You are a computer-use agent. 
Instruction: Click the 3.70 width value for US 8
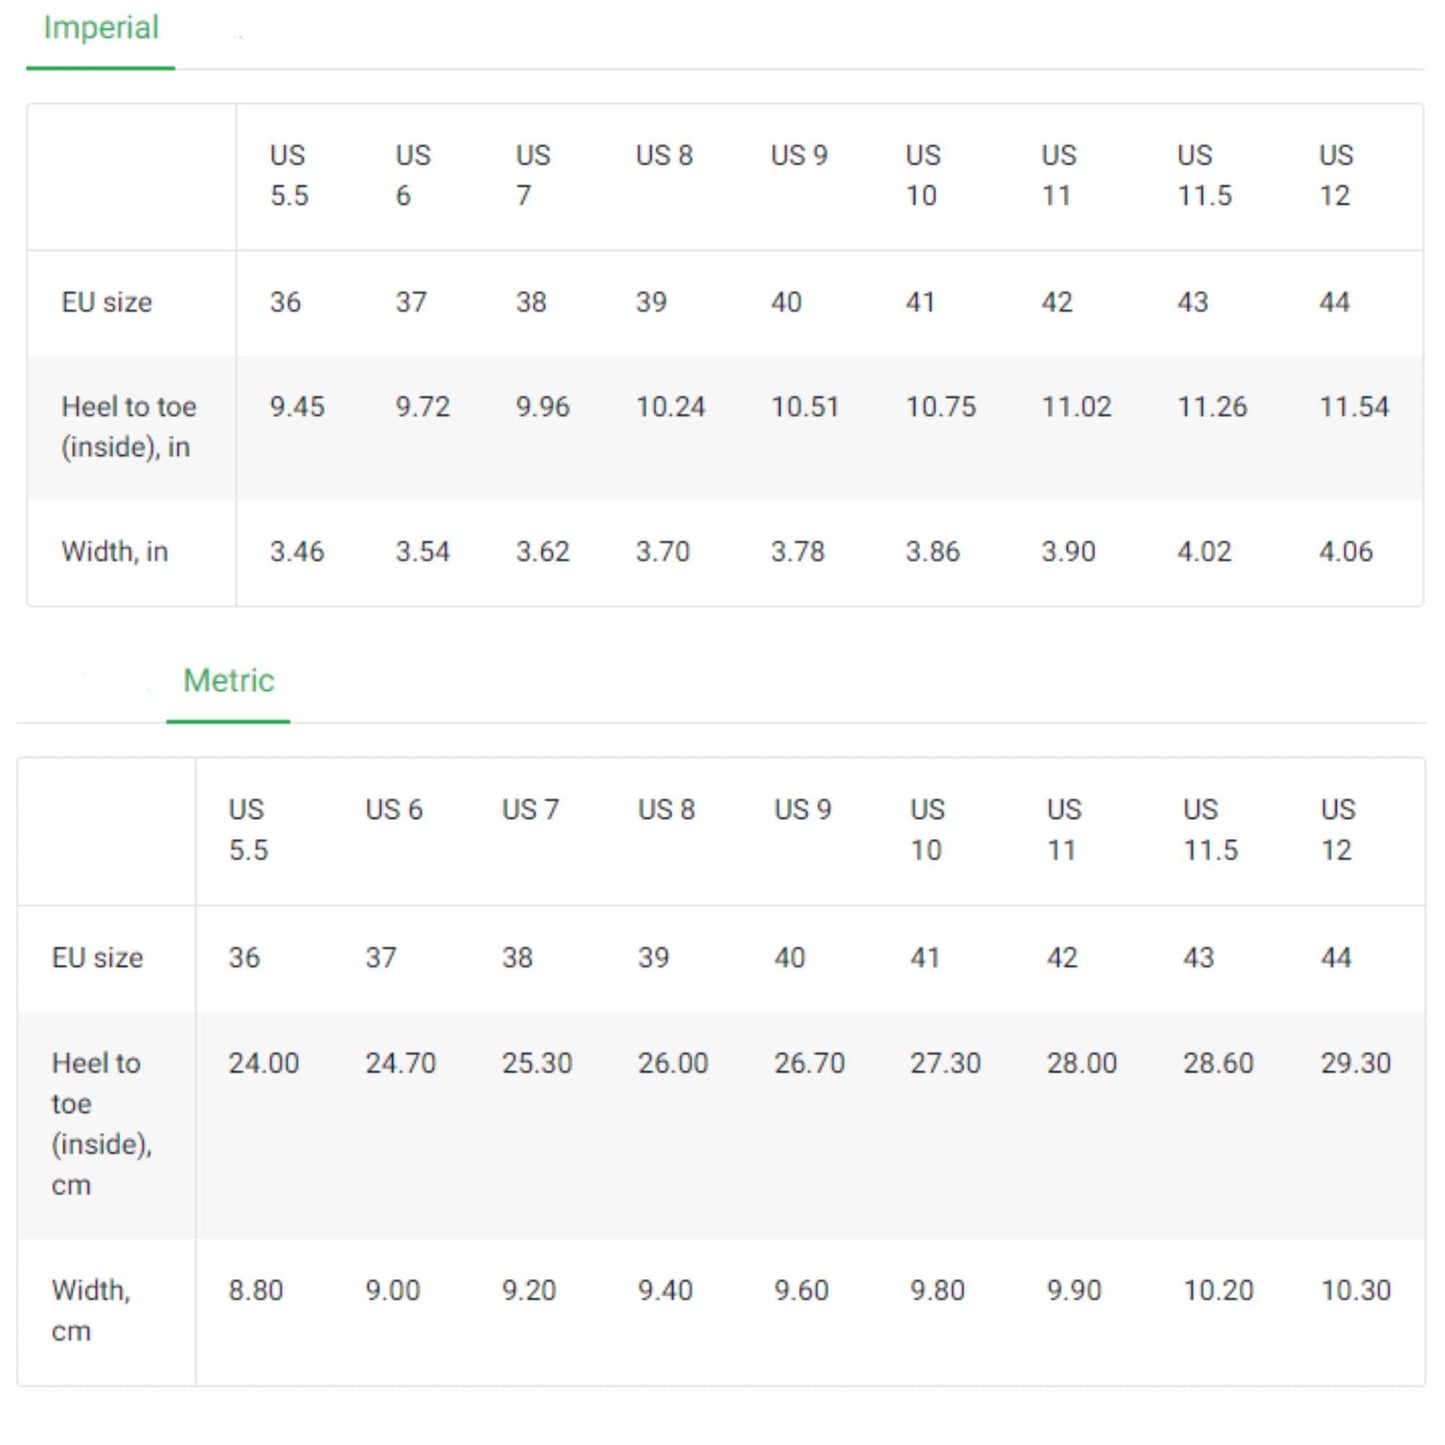click(x=660, y=551)
